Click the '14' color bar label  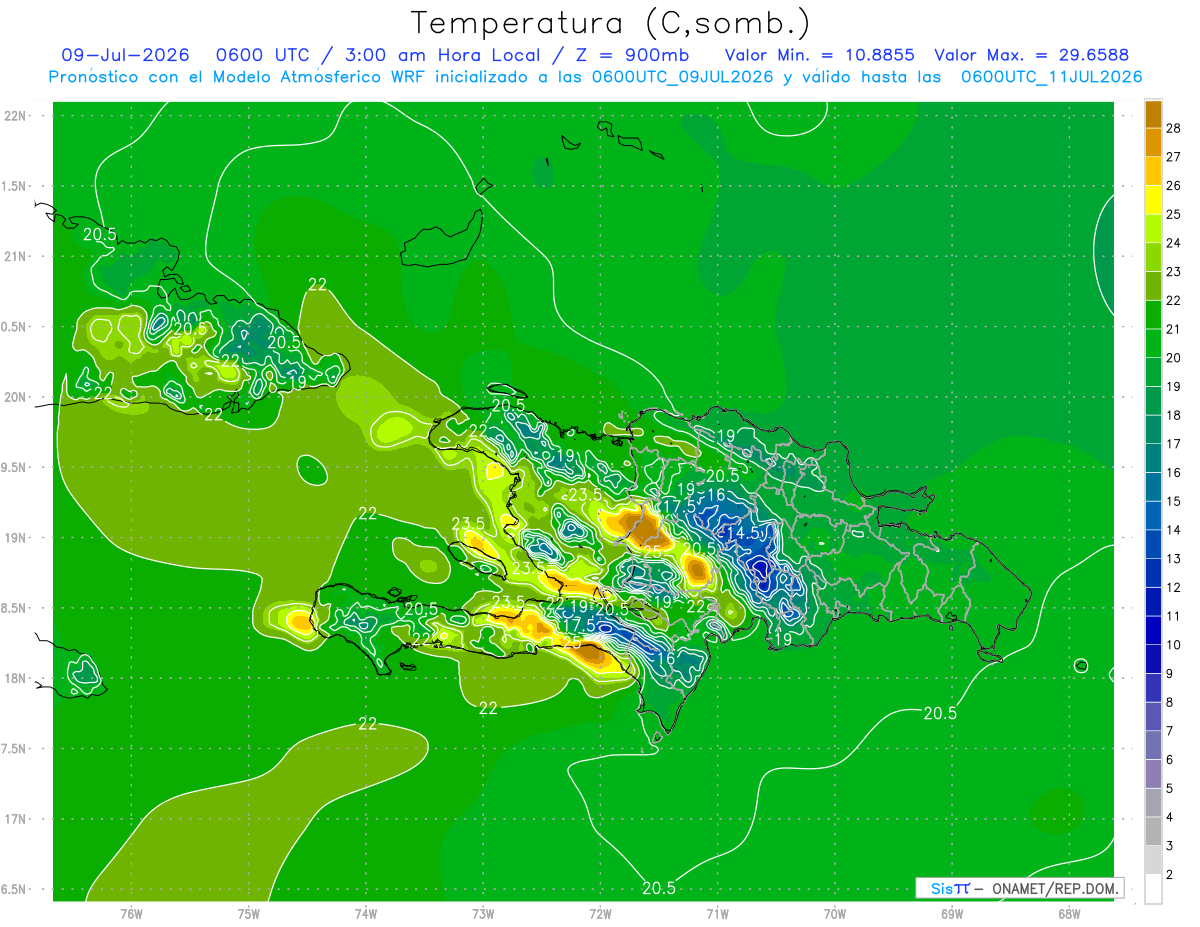[x=1173, y=530]
